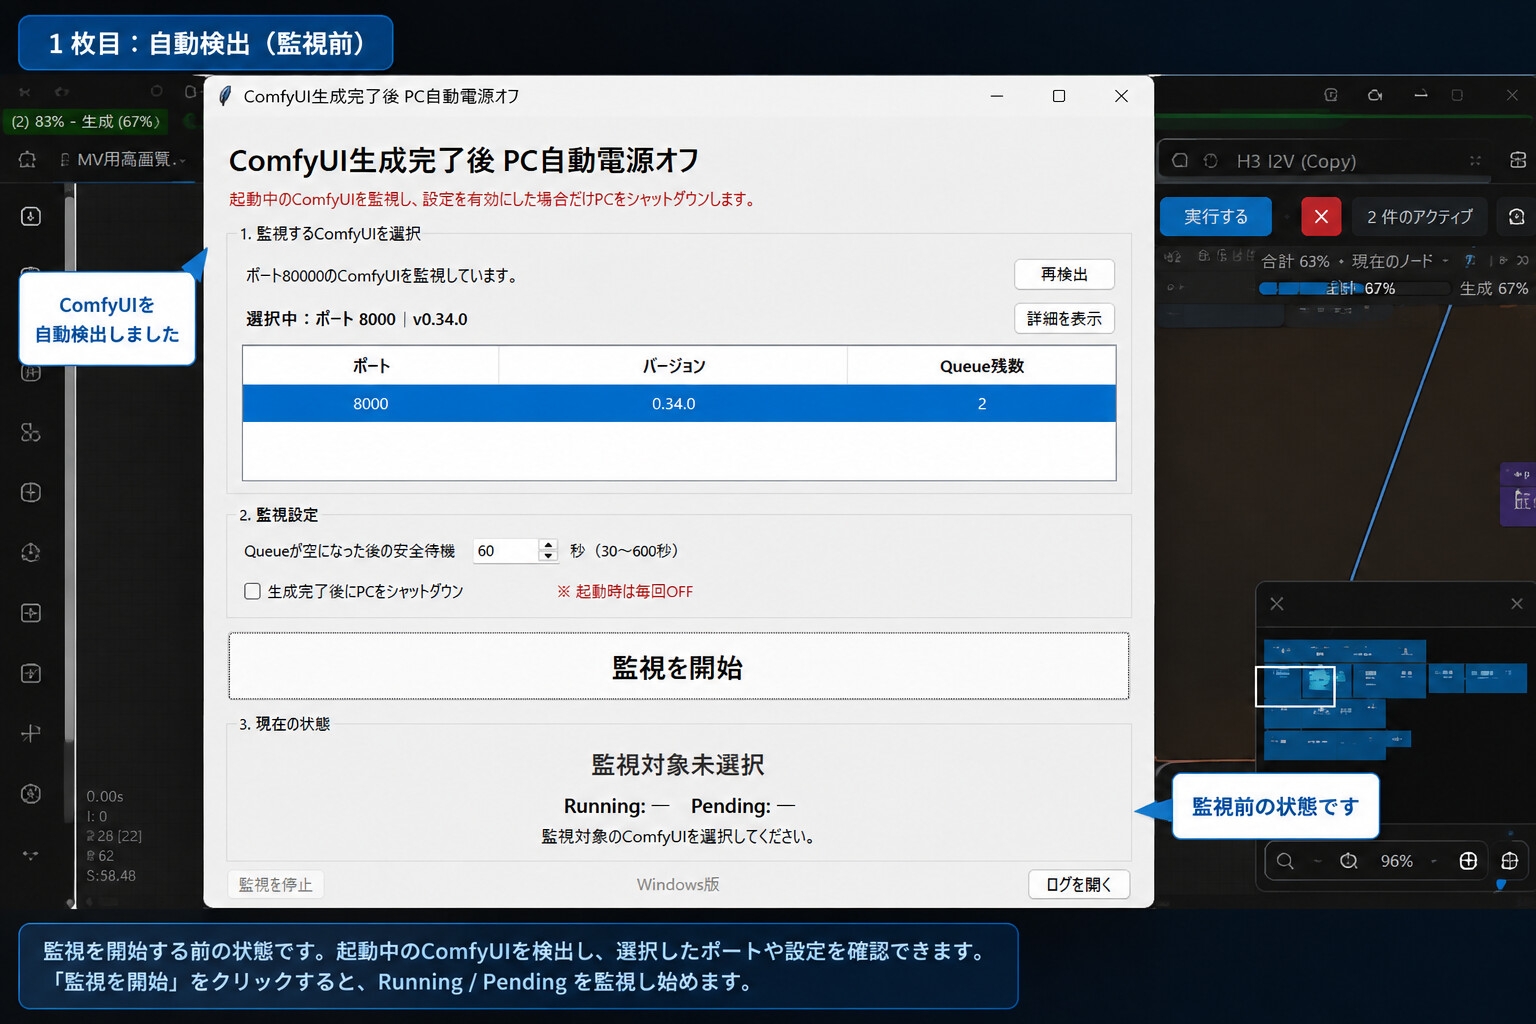Click the icon left of the MV用高画質 tab
This screenshot has width=1536, height=1024.
[65, 160]
